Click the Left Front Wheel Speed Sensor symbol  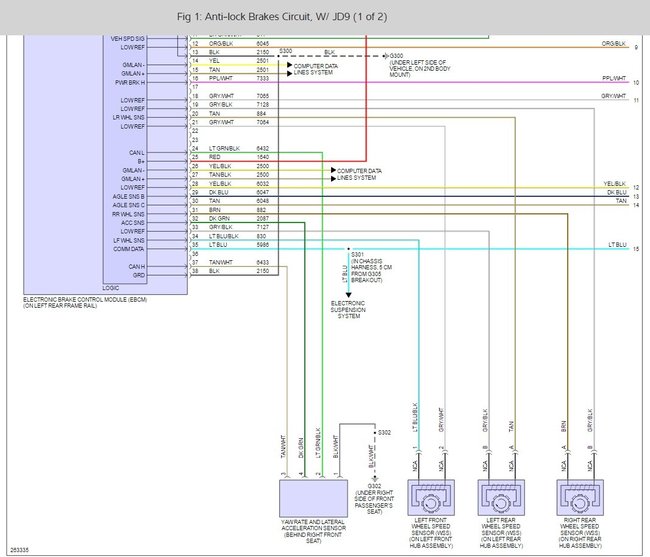click(431, 498)
